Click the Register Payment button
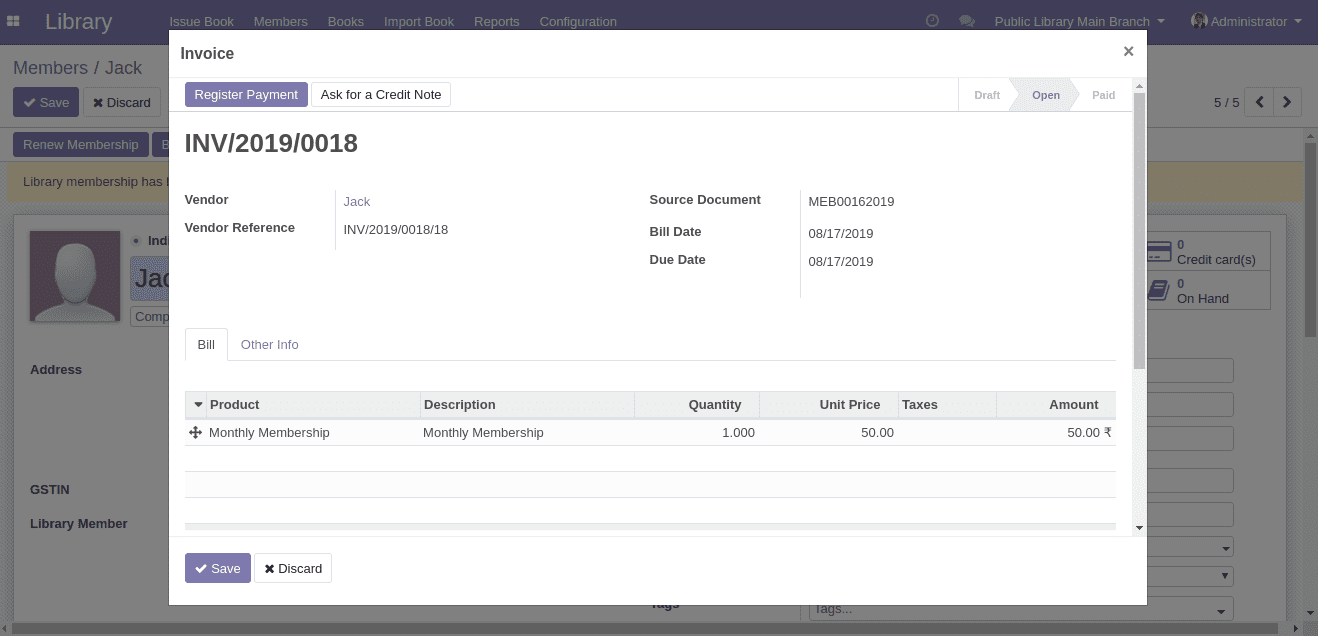This screenshot has height=636, width=1318. (x=246, y=94)
